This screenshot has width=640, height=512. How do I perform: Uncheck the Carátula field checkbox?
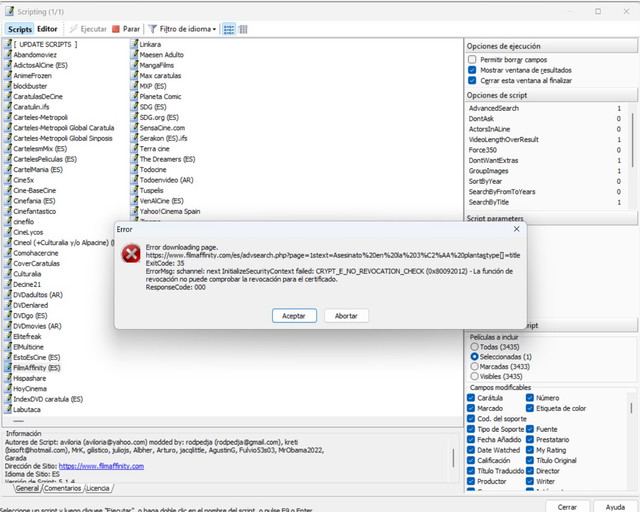tap(471, 398)
